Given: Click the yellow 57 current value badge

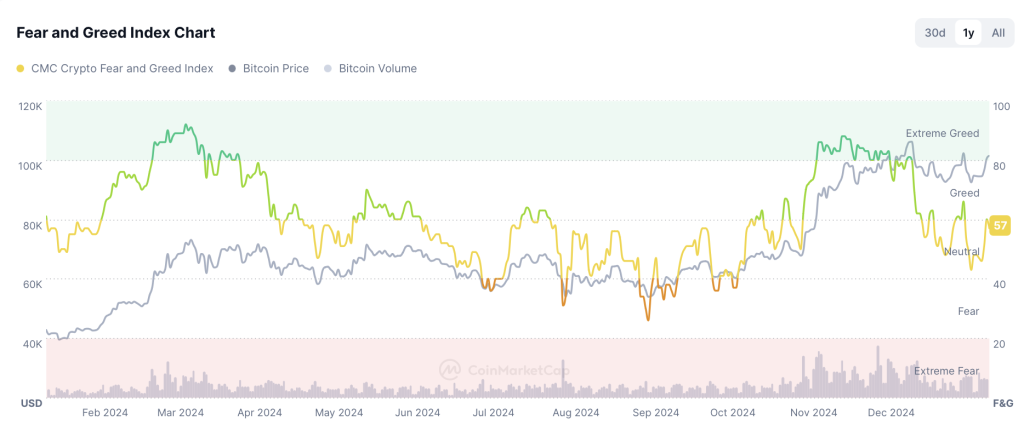Looking at the screenshot, I should (x=1000, y=227).
